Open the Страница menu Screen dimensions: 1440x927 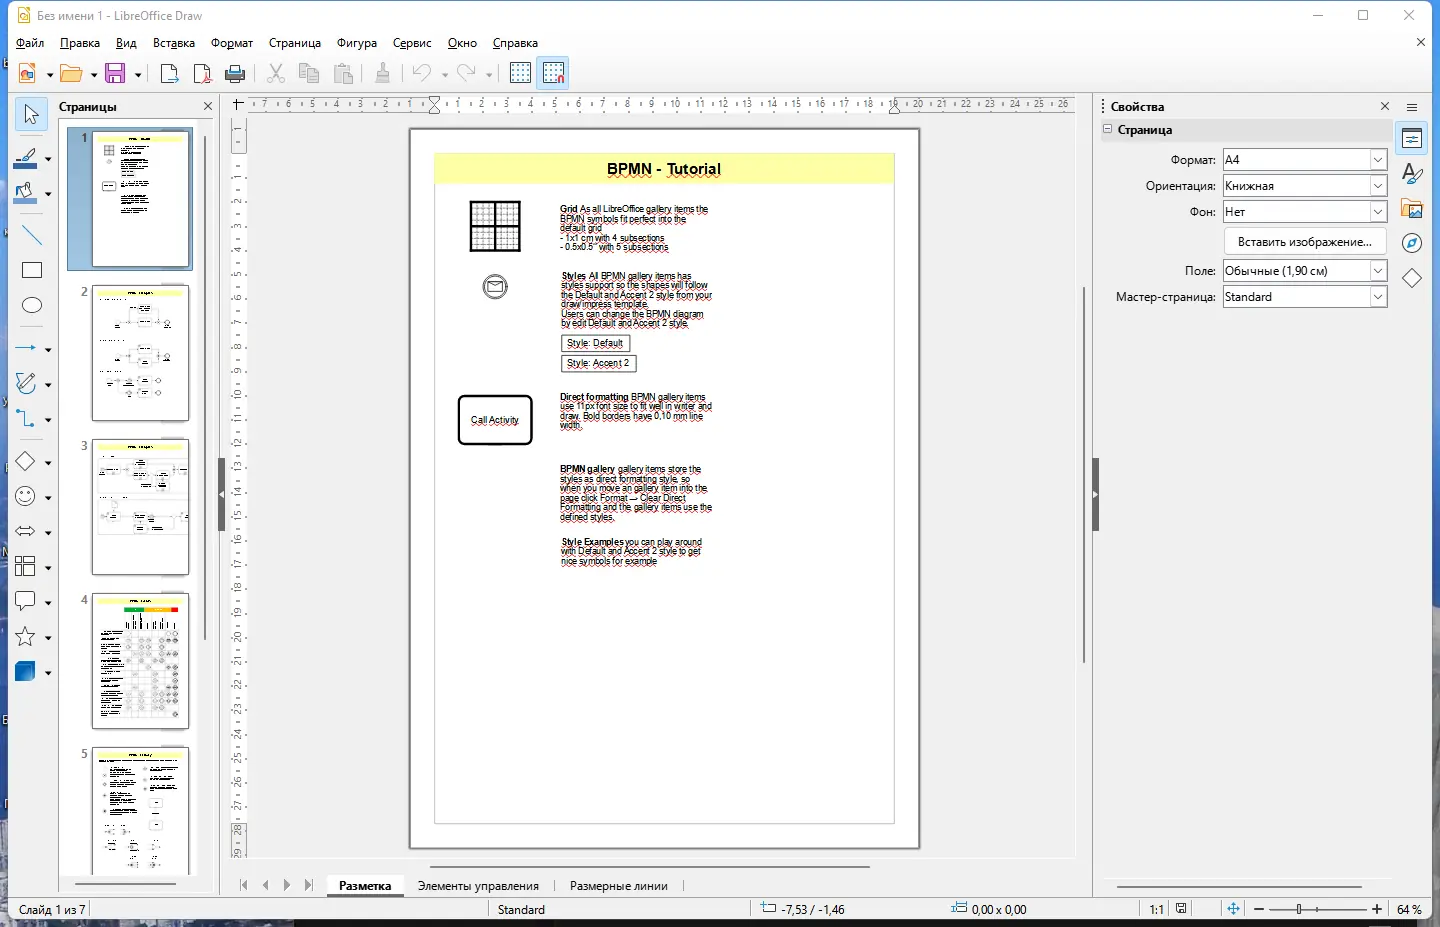coord(294,43)
